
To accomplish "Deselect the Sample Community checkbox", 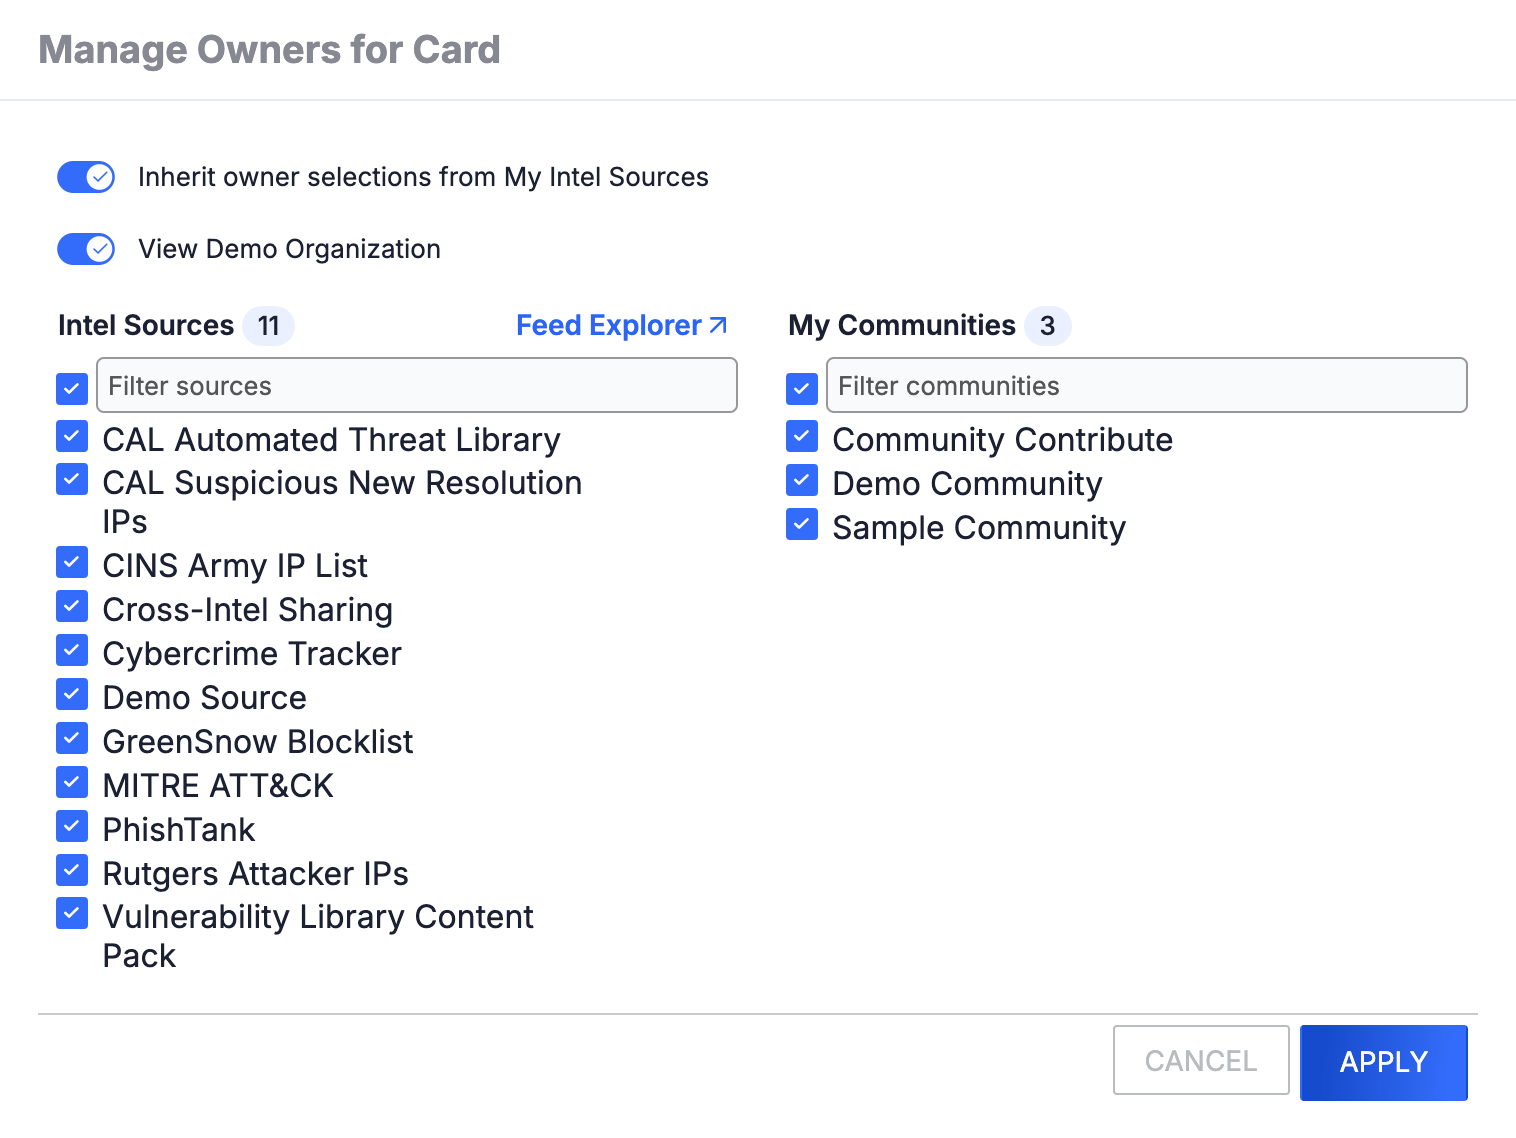I will 802,524.
